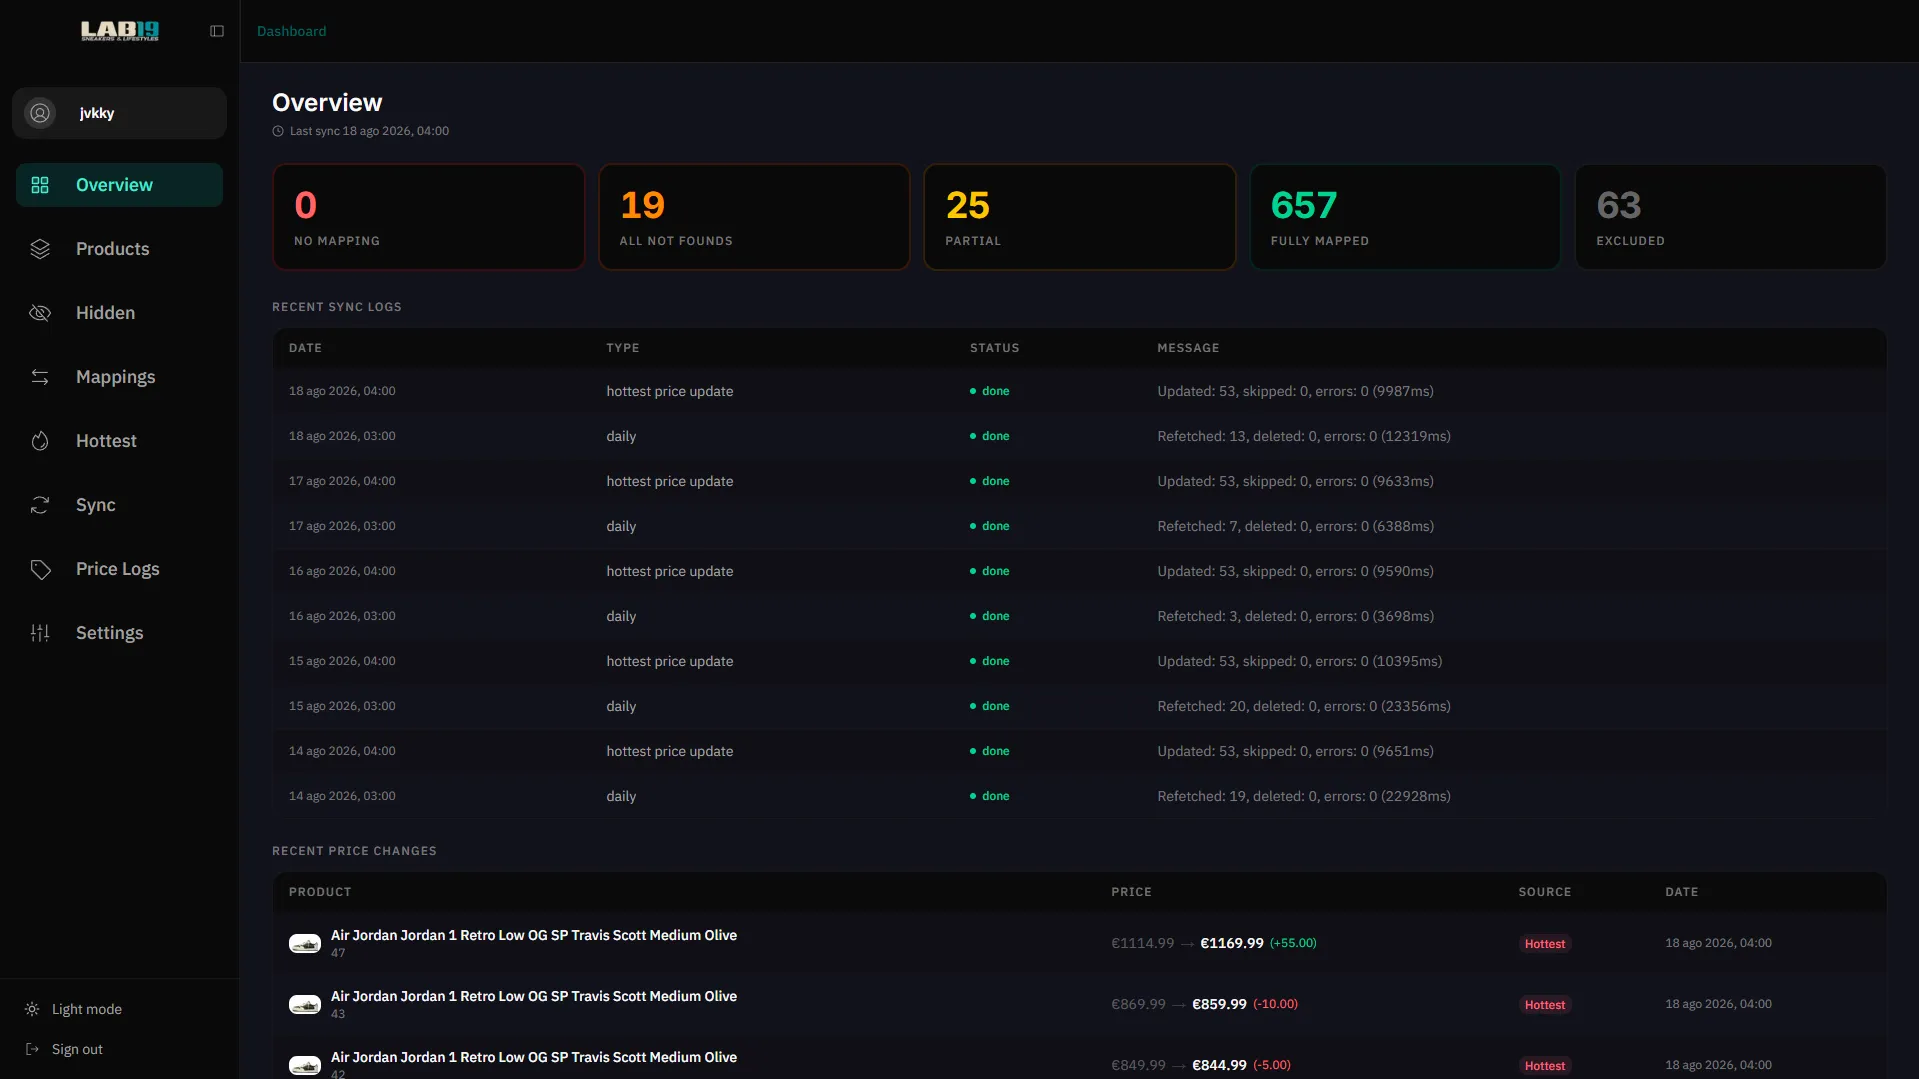Click the €1169.99 new price value
Image resolution: width=1919 pixels, height=1079 pixels.
tap(1231, 943)
